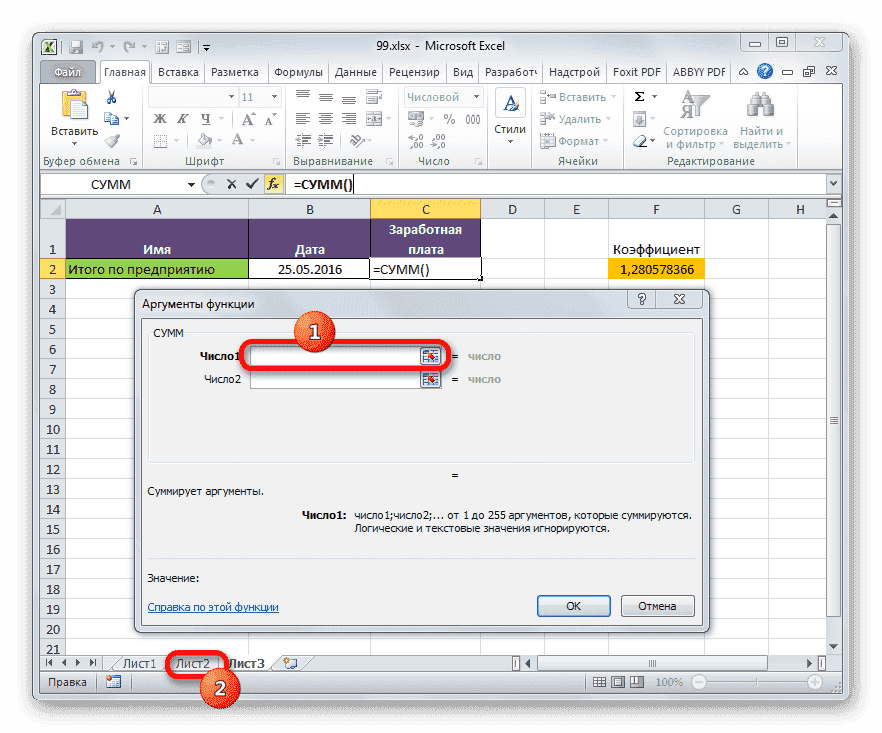This screenshot has width=882, height=733.
Task: Click the cell reference selector in Число1 field
Action: coord(431,356)
